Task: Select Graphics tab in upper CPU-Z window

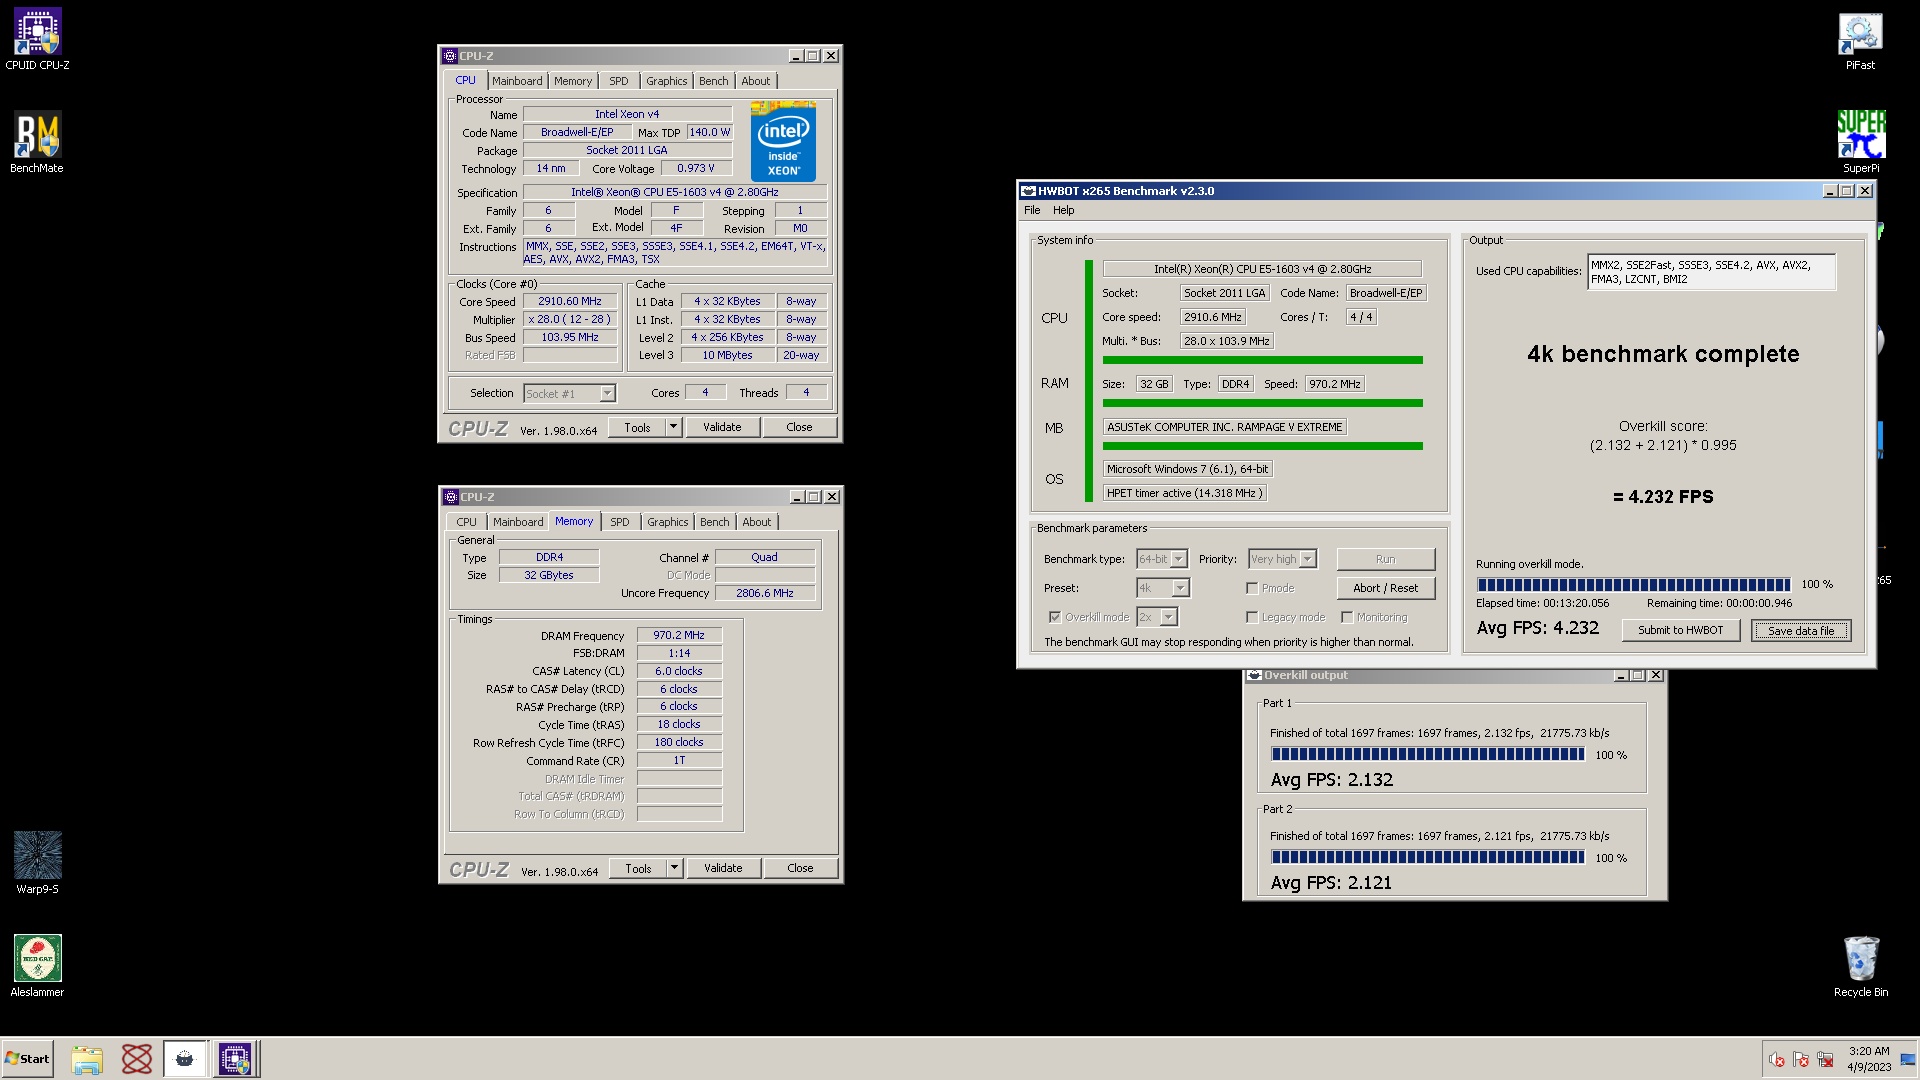Action: point(666,81)
